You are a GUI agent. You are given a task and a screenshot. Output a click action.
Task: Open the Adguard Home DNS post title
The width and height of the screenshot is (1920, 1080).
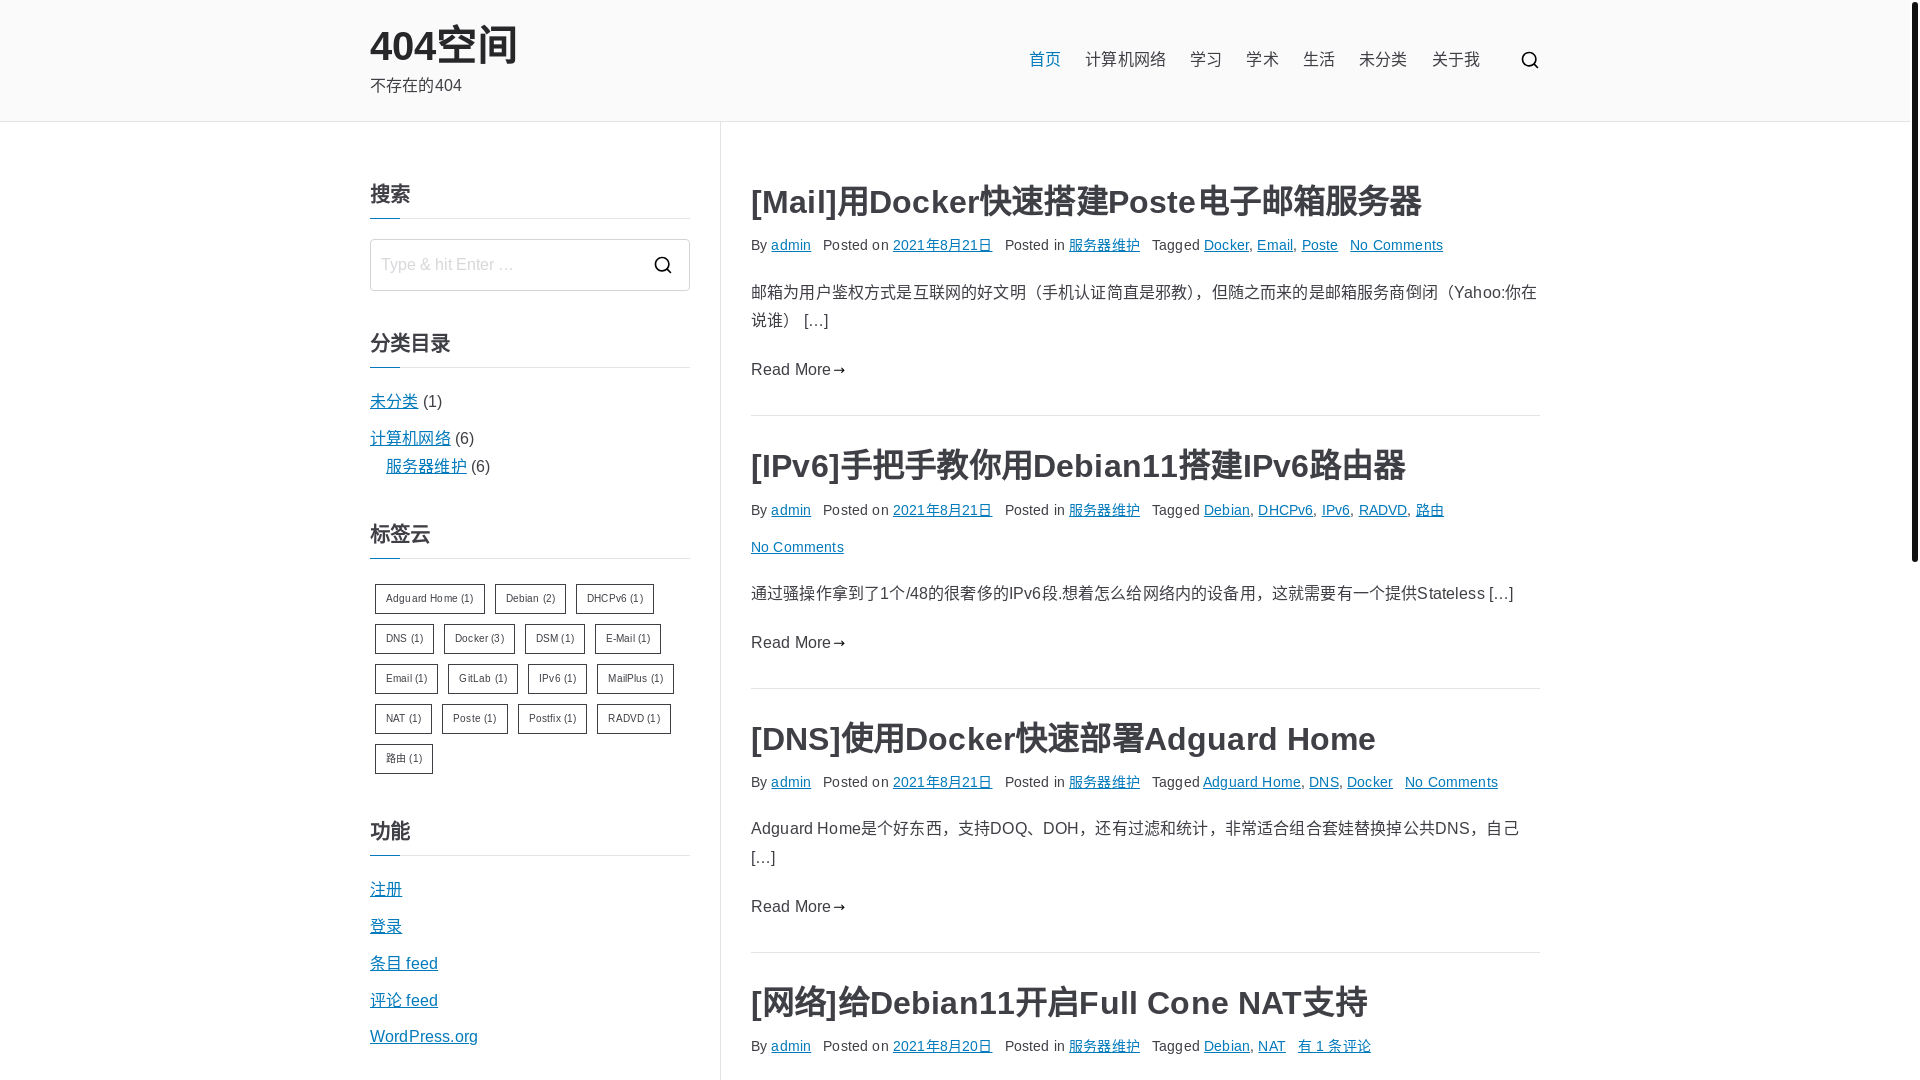[1063, 739]
